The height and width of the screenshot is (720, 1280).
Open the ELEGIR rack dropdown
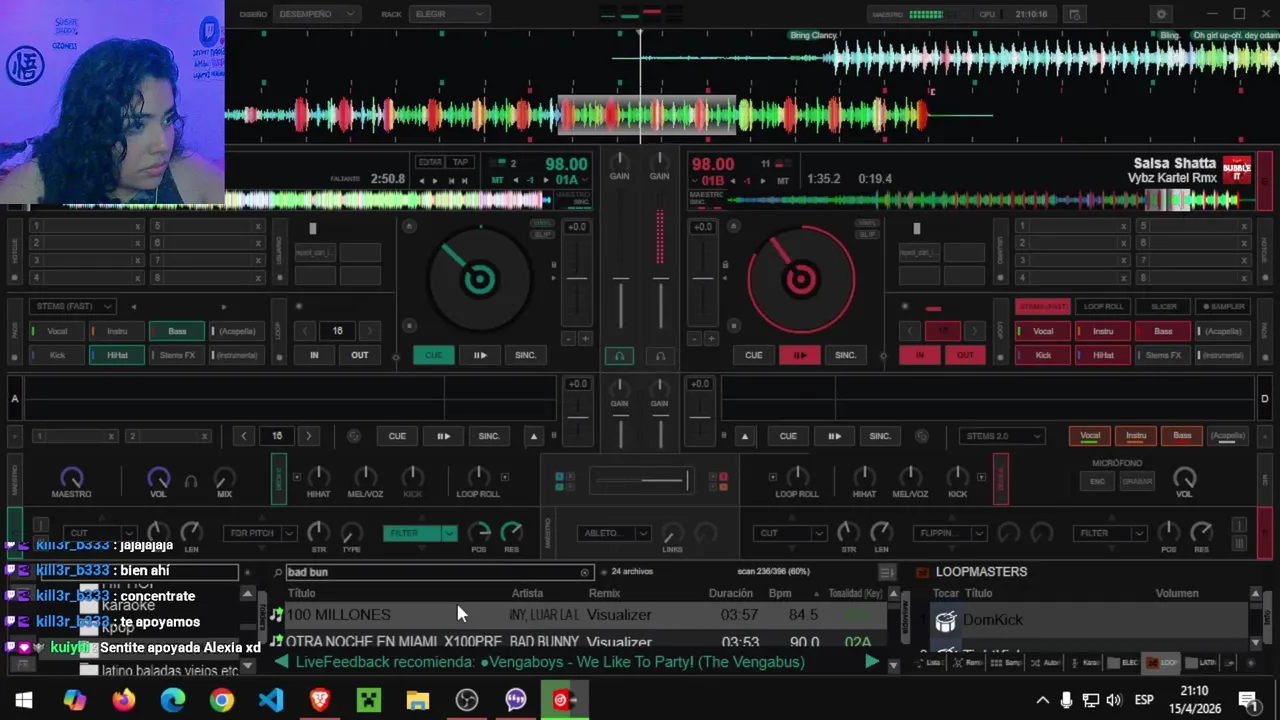(x=448, y=14)
